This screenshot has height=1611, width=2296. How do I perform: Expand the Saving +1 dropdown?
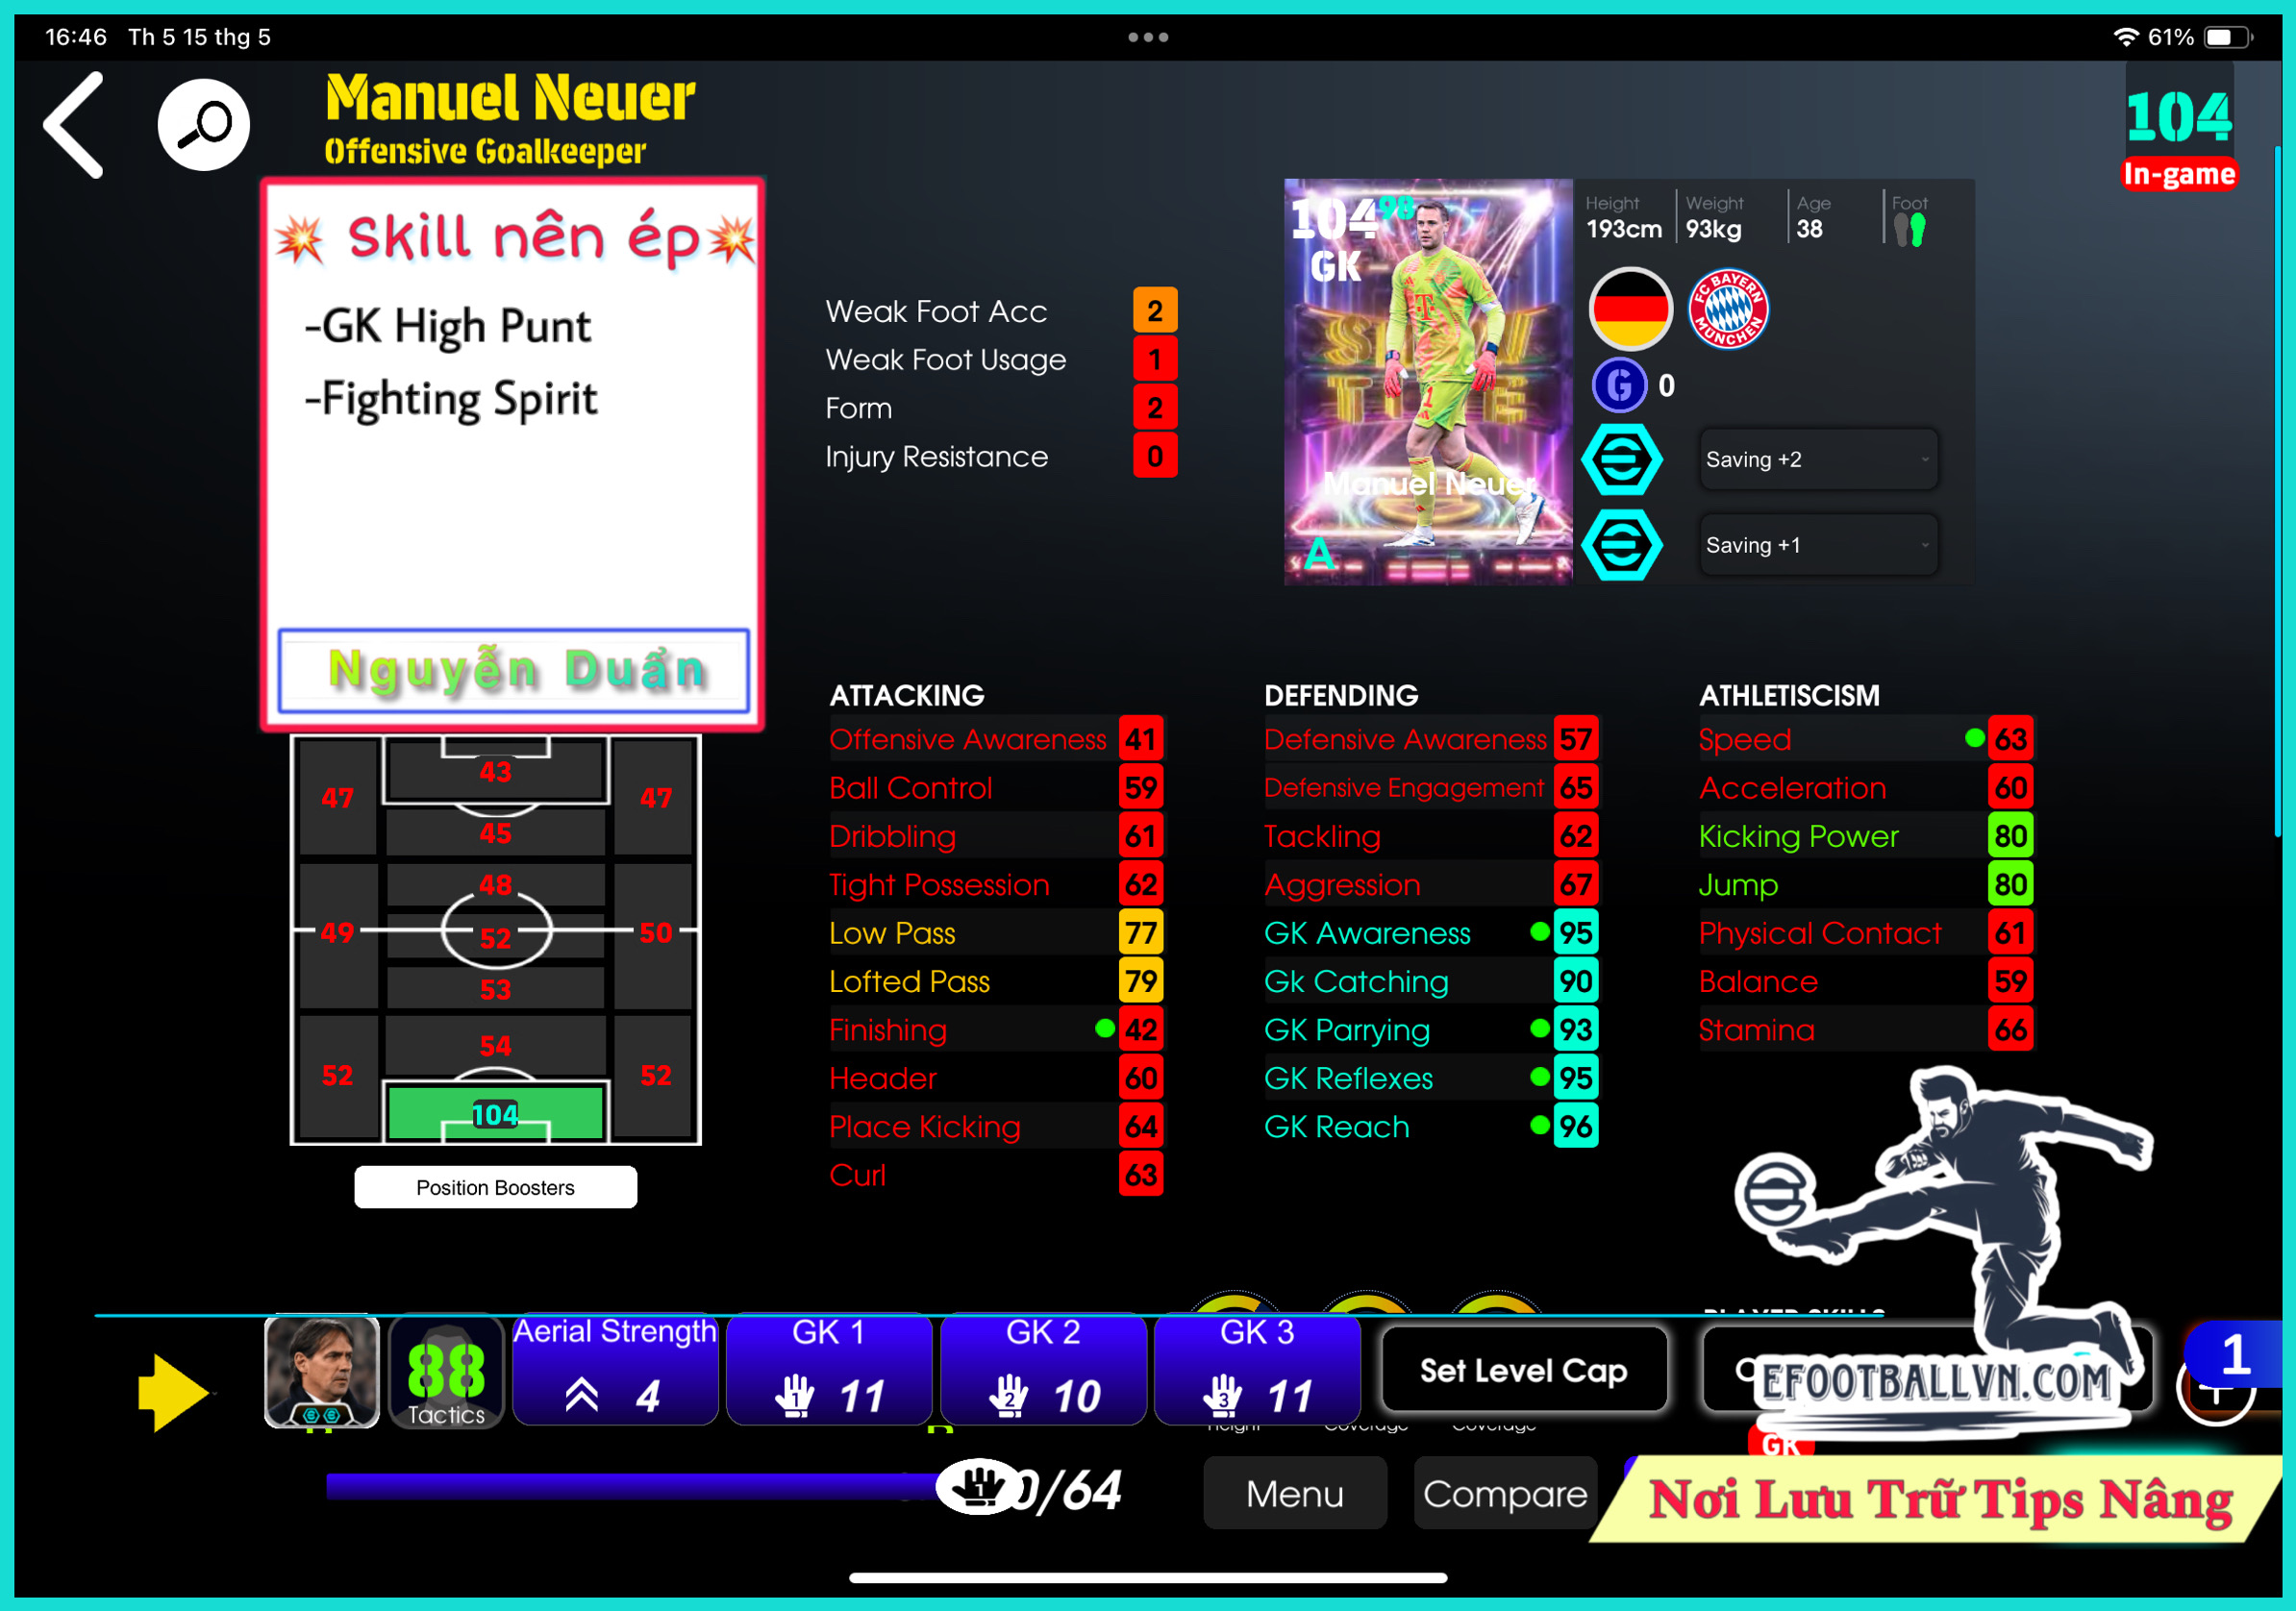1819,545
